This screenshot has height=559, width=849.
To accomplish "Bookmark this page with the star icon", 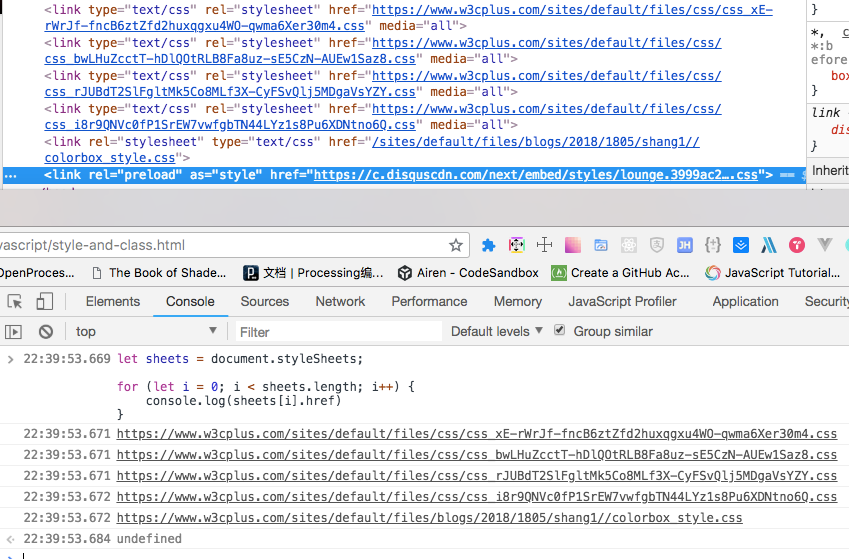I will [456, 245].
